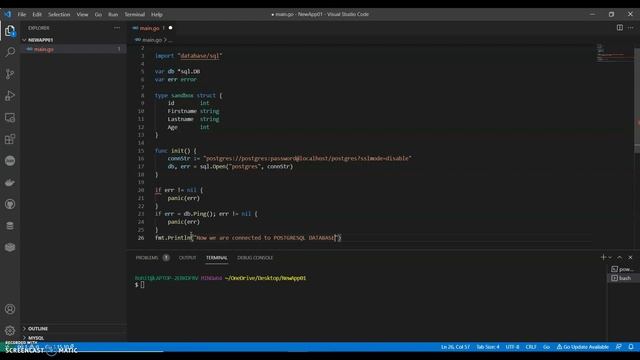Select the TERMINAL tab
The image size is (640, 360).
217,258
